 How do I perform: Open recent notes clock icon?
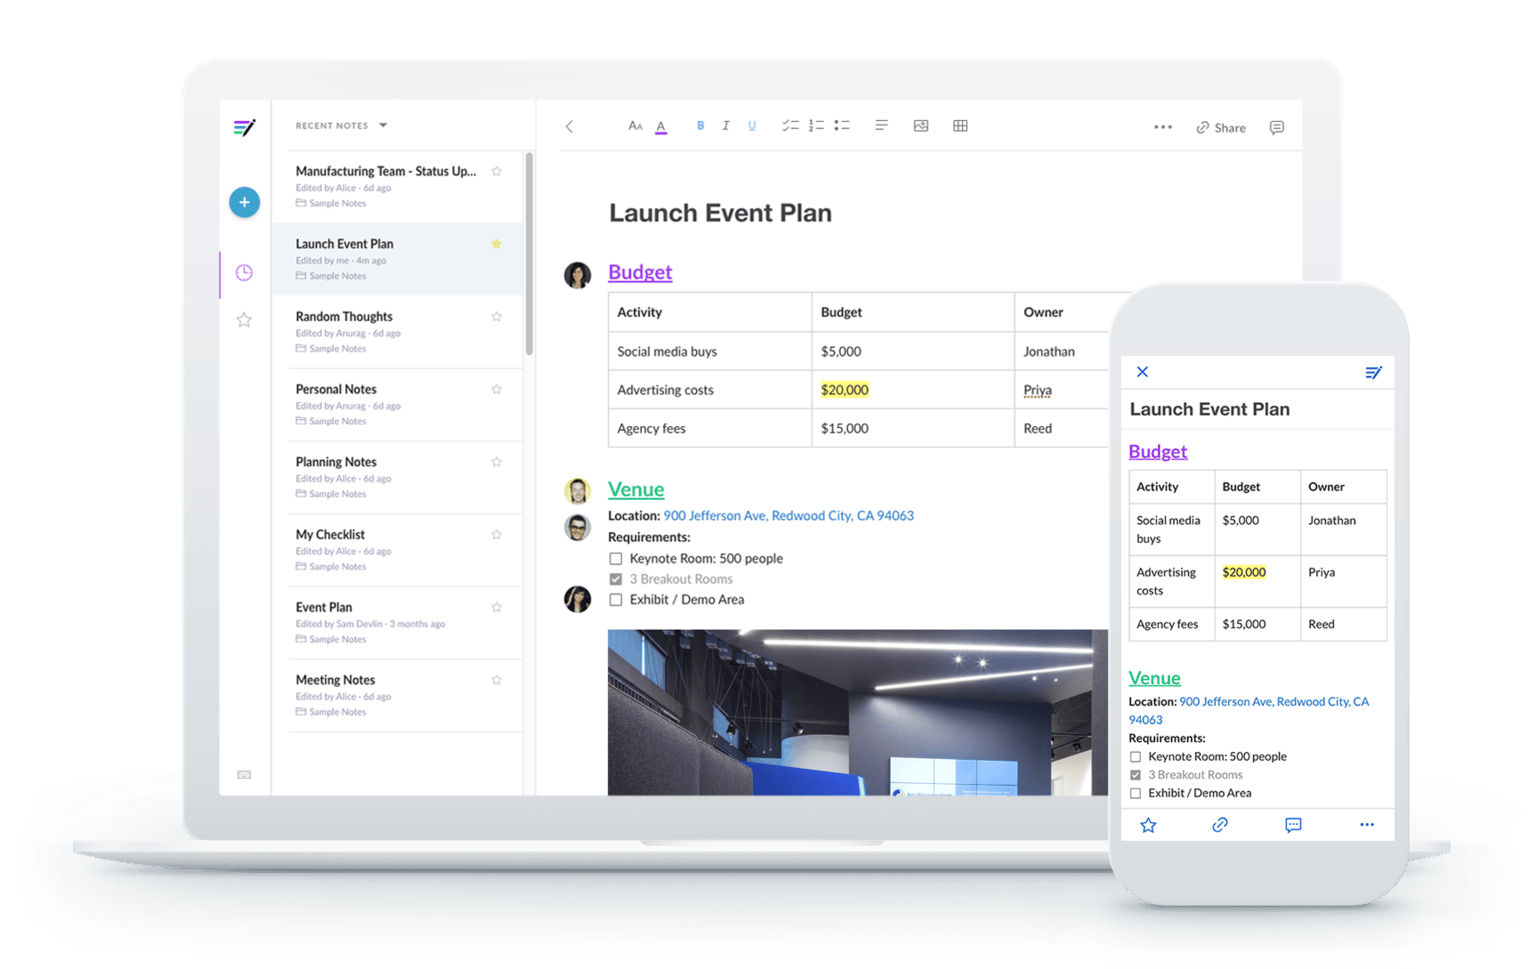244,272
